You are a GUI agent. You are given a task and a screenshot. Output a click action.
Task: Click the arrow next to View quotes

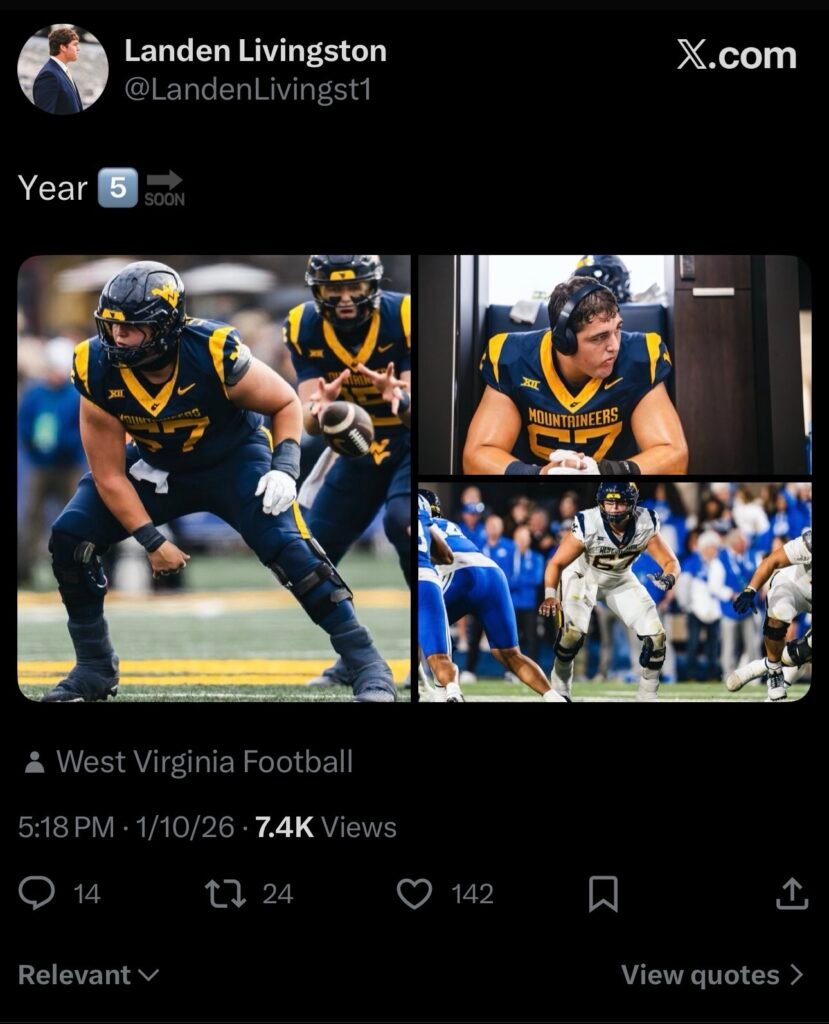(796, 975)
